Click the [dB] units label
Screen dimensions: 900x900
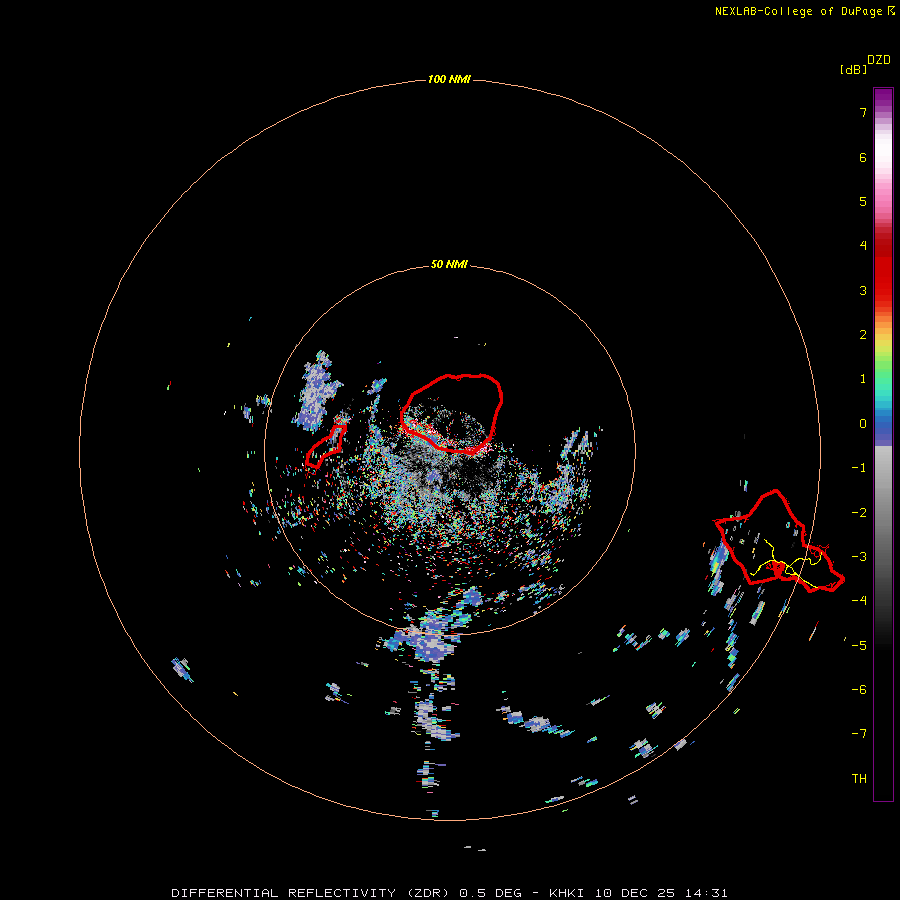click(854, 69)
